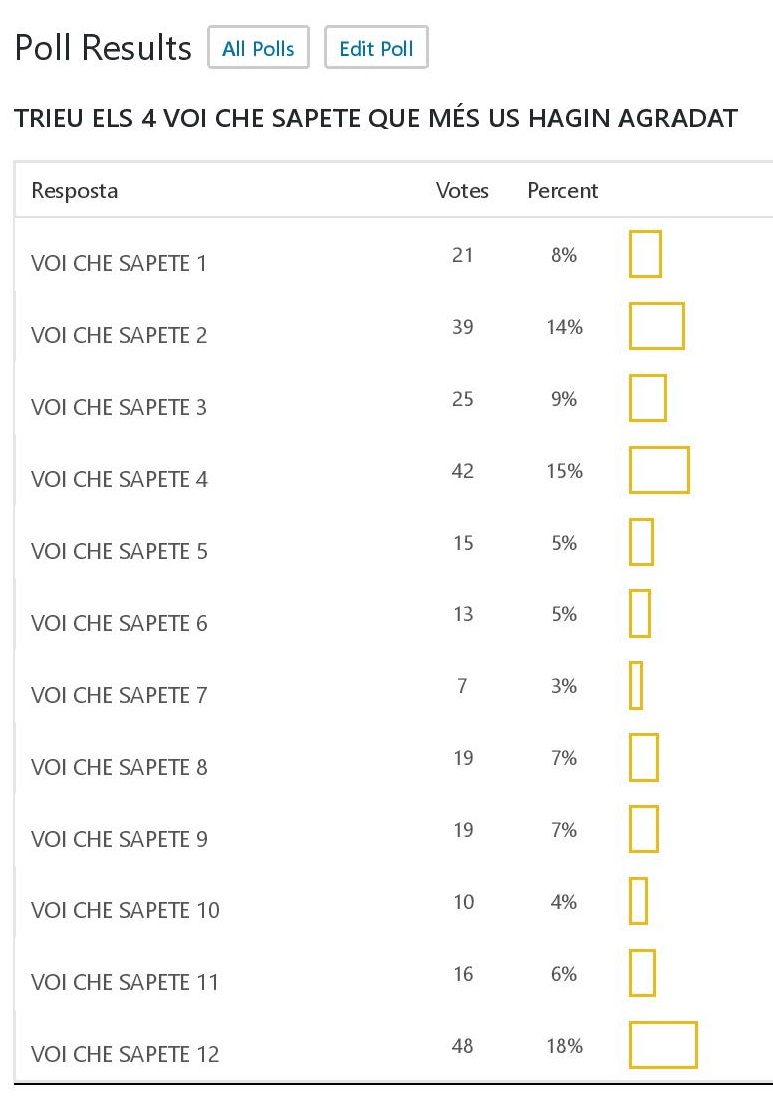Select the VOI CHE SAPETE 10 answer label
The height and width of the screenshot is (1101, 773).
click(x=125, y=910)
